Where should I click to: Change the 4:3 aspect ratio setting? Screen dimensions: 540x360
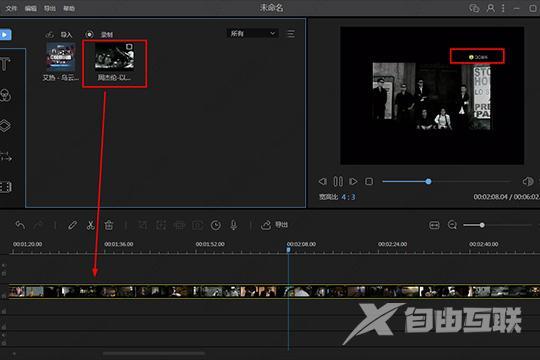tap(348, 197)
